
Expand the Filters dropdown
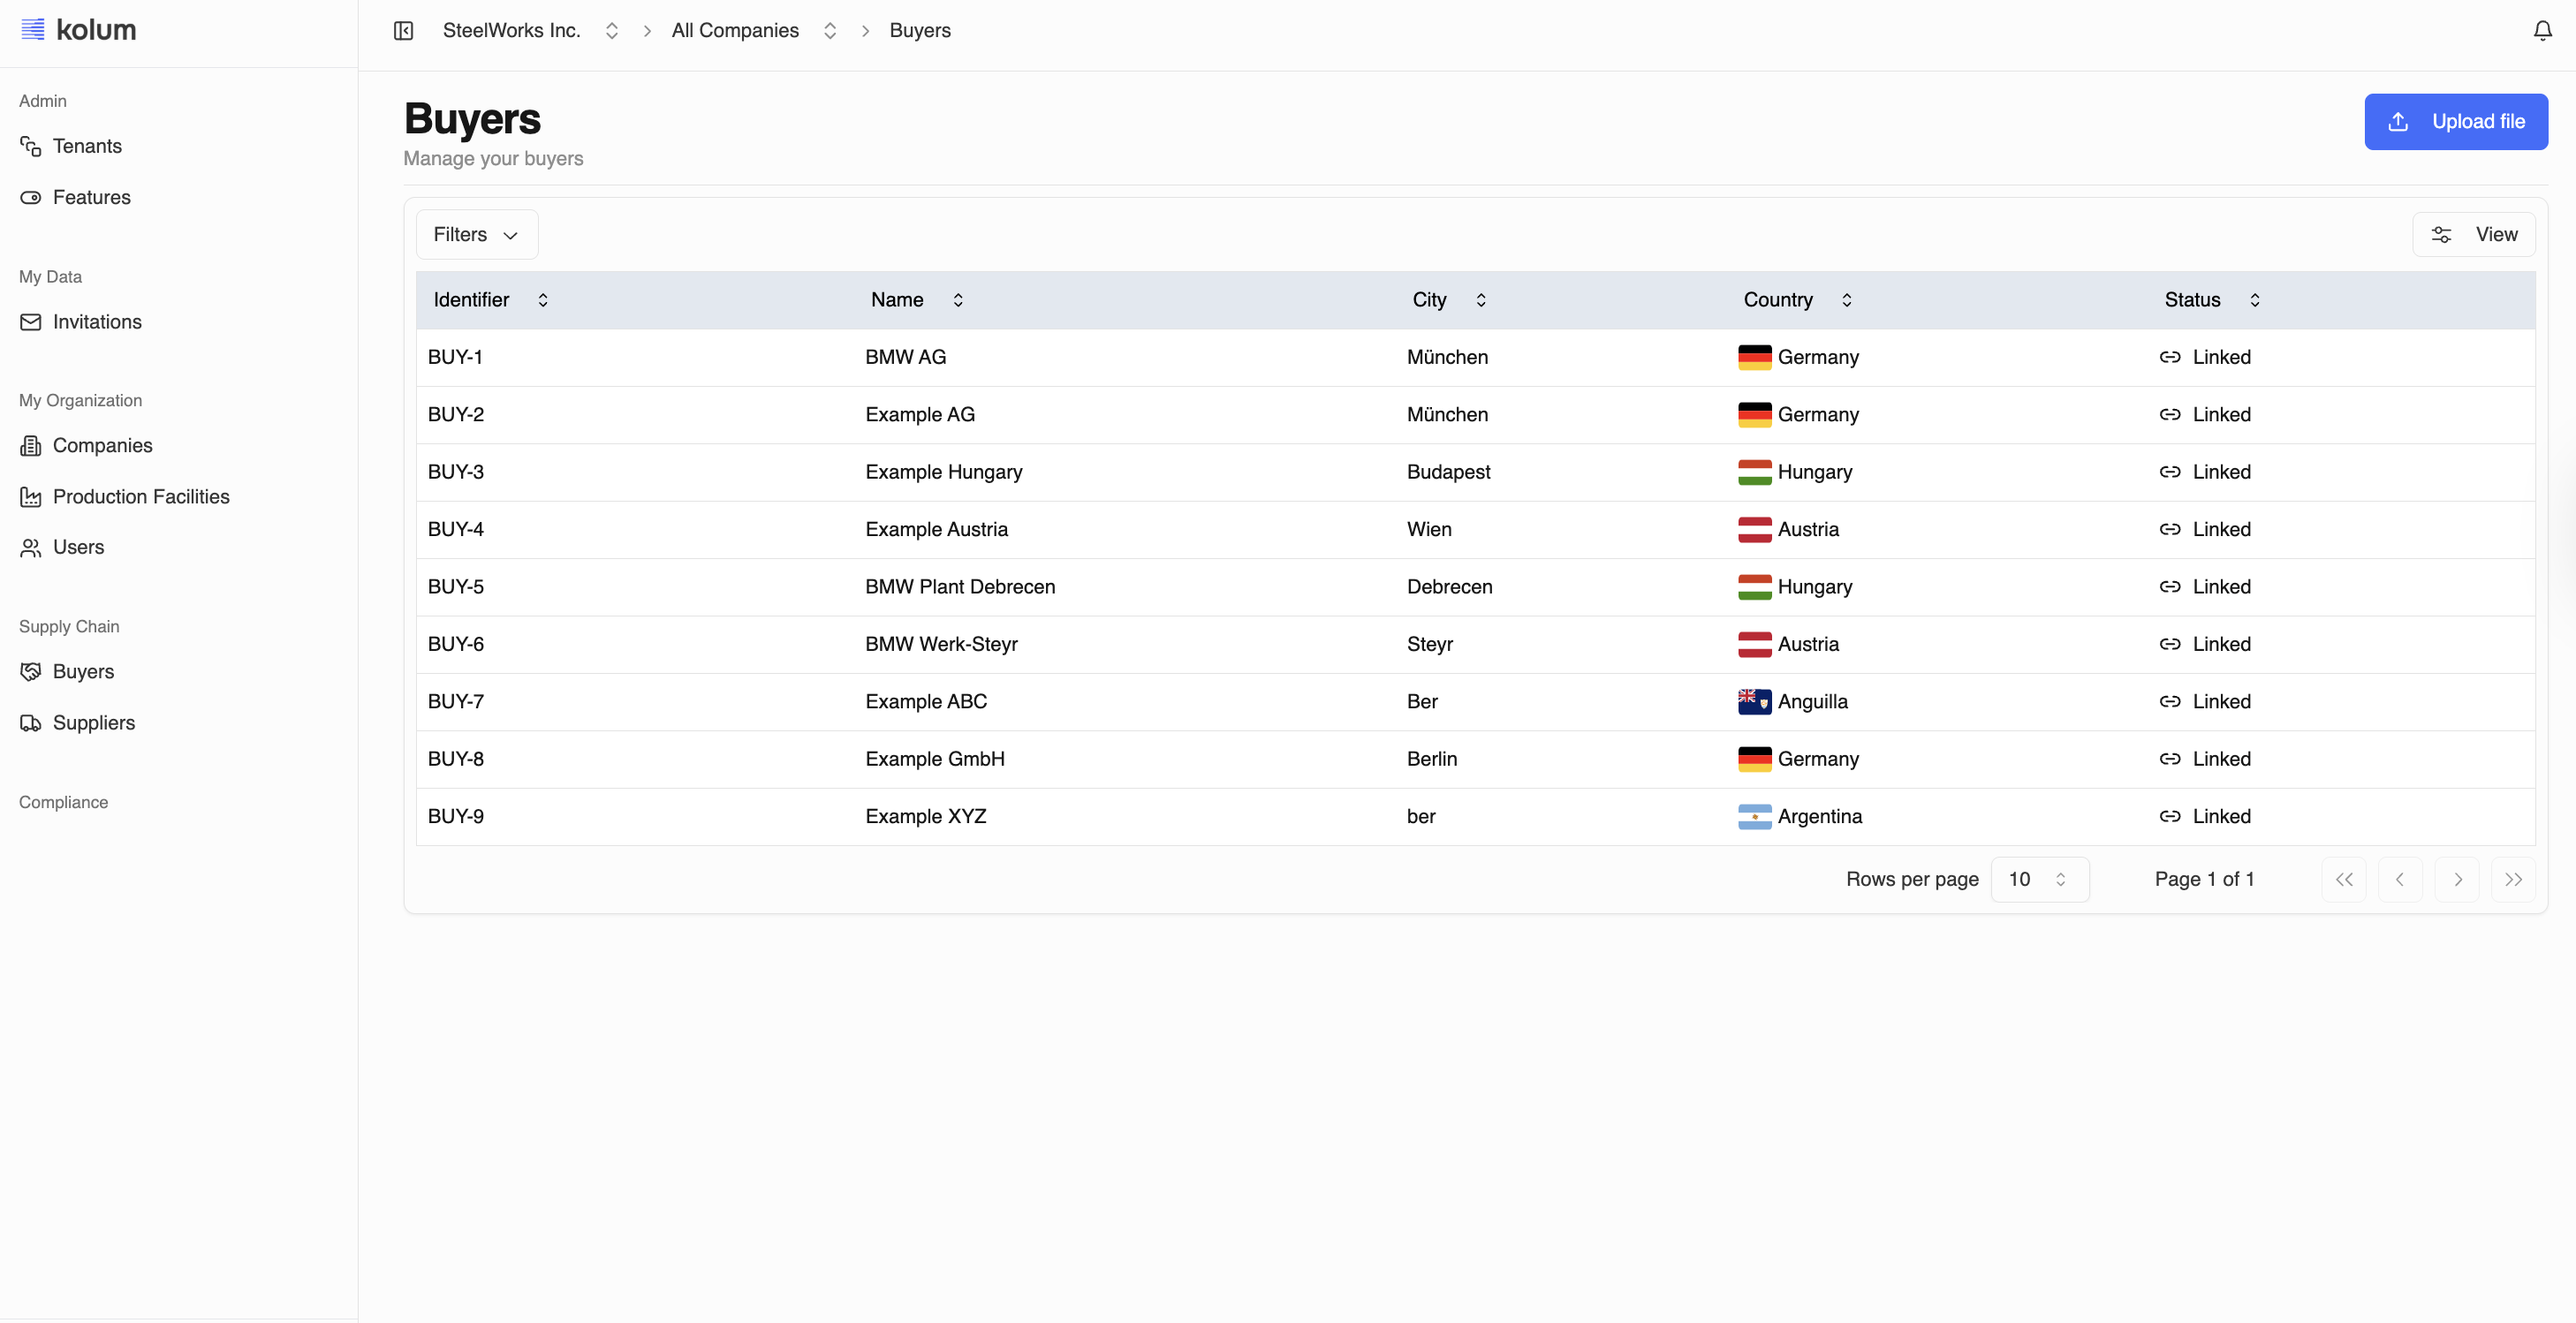pos(476,235)
